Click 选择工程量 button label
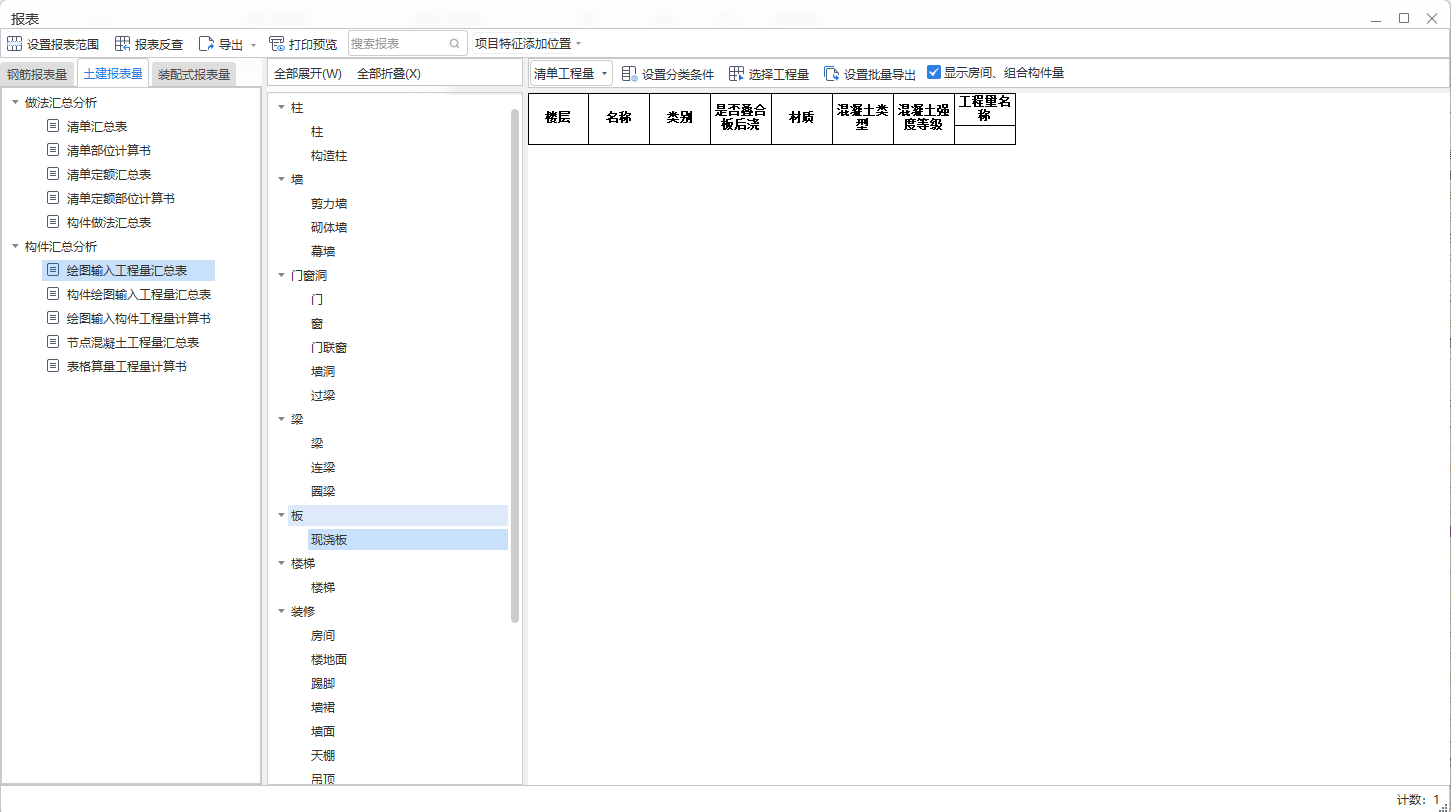1451x812 pixels. point(779,74)
